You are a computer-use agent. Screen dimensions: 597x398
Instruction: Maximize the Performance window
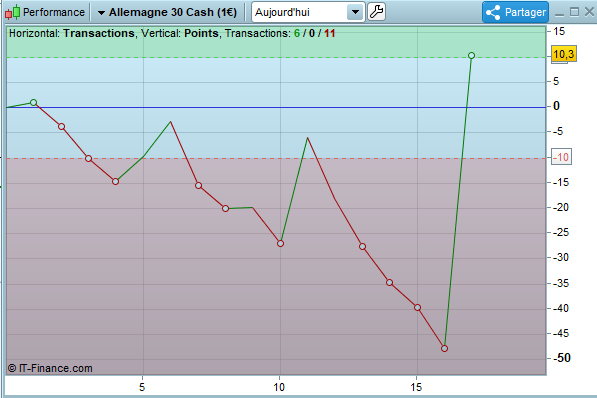574,12
